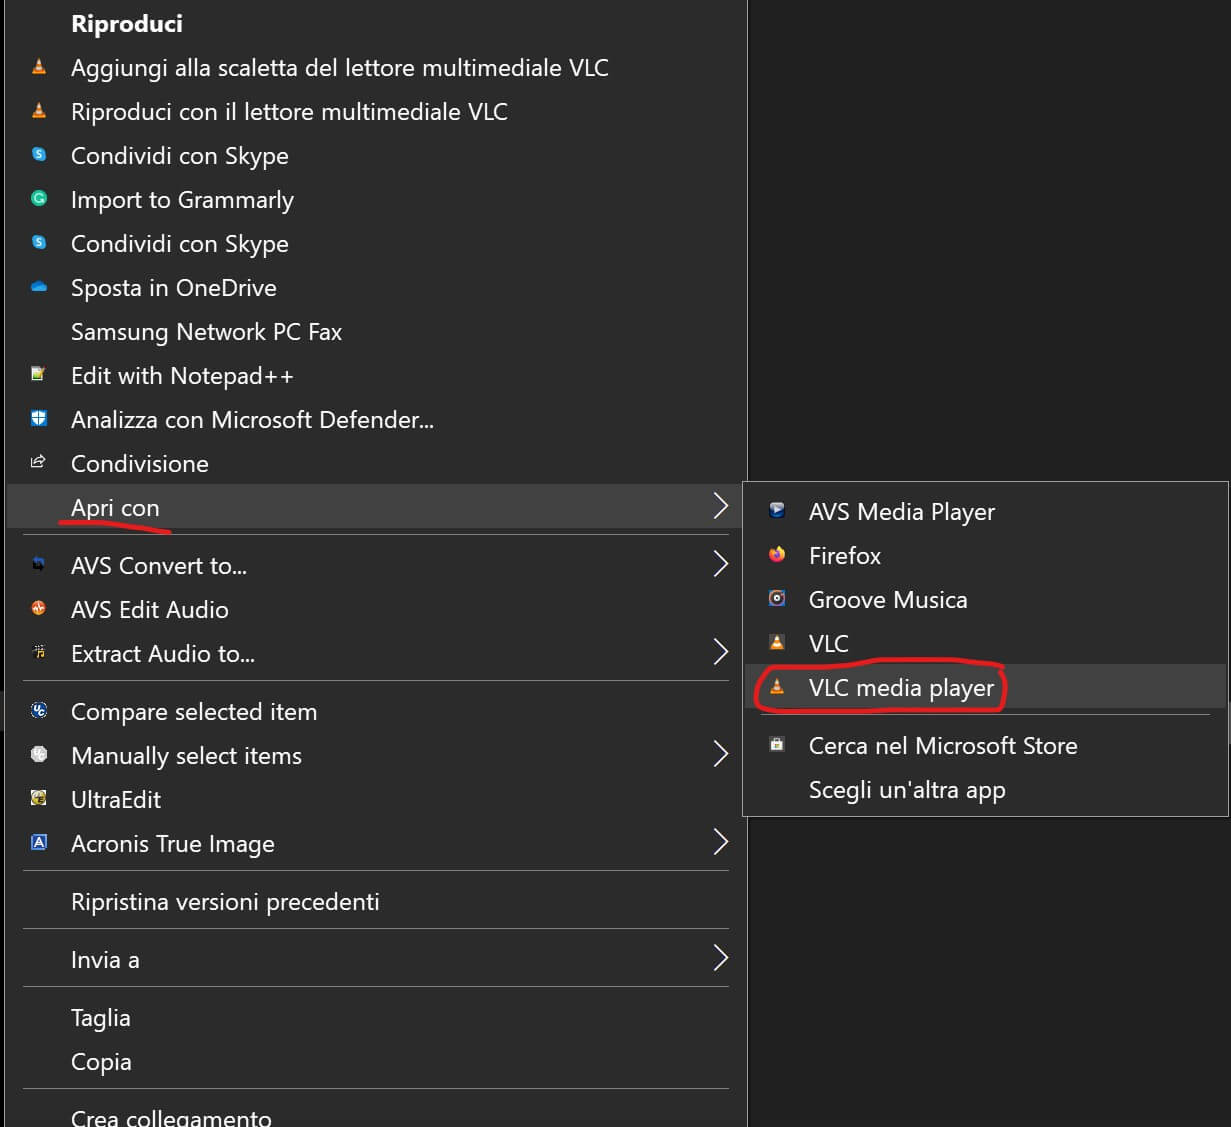Click Scegli un'altra app
Screen dimensions: 1231x1127
point(907,790)
